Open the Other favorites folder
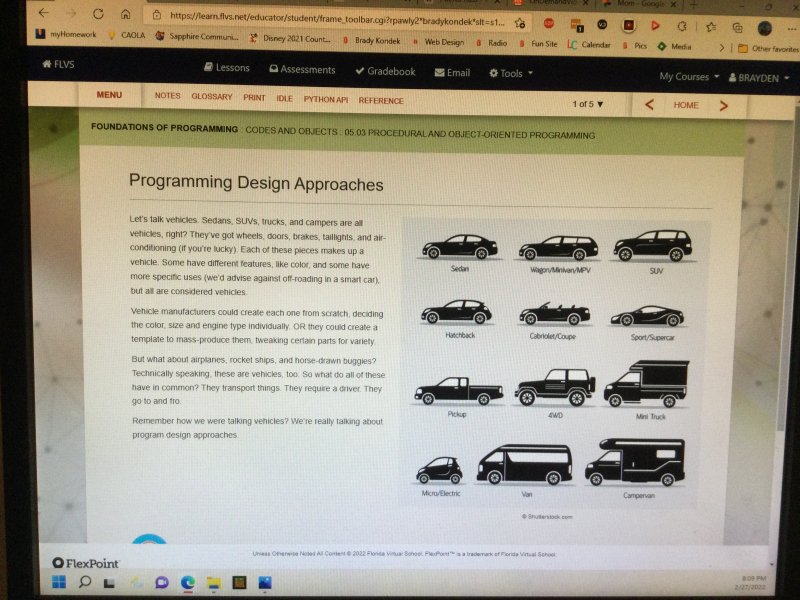The image size is (800, 600). pos(768,49)
